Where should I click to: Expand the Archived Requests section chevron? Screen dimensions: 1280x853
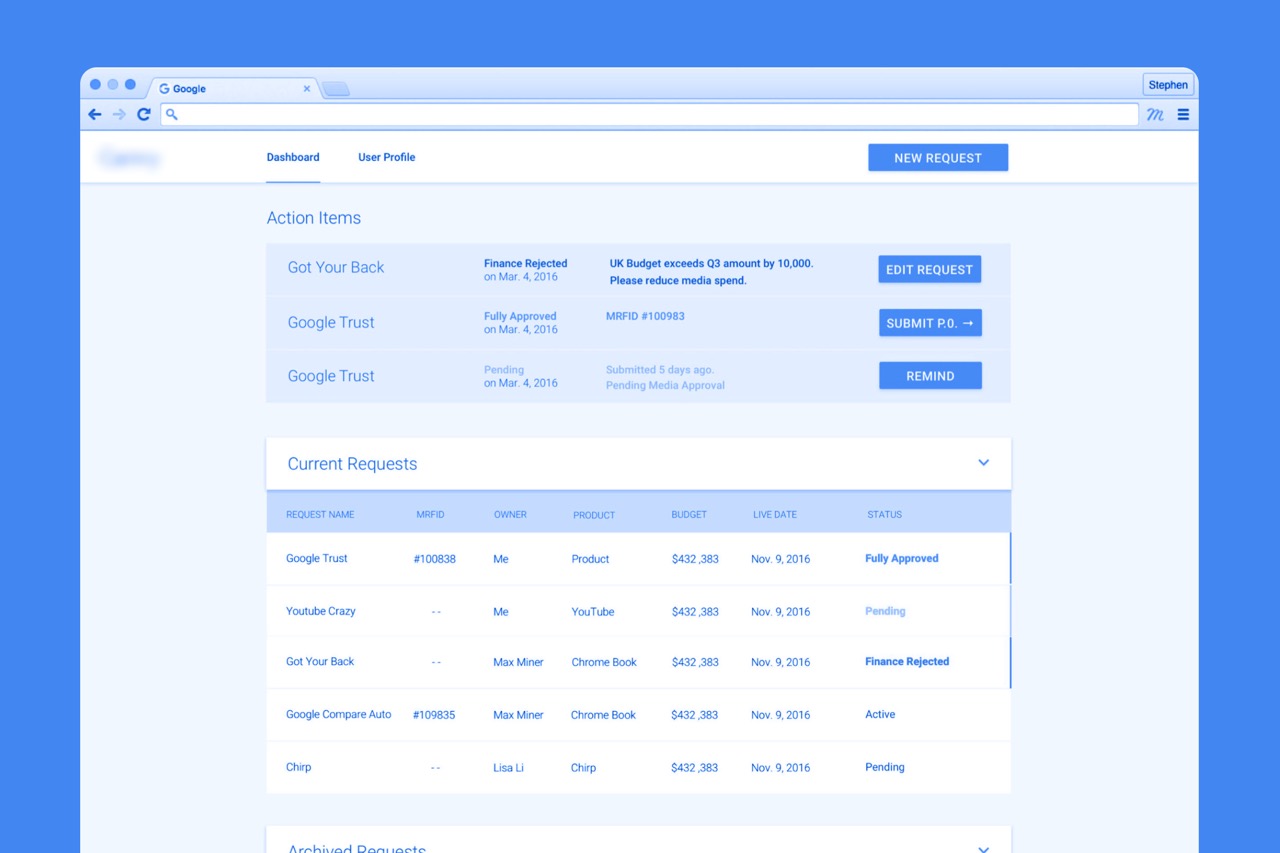point(983,848)
